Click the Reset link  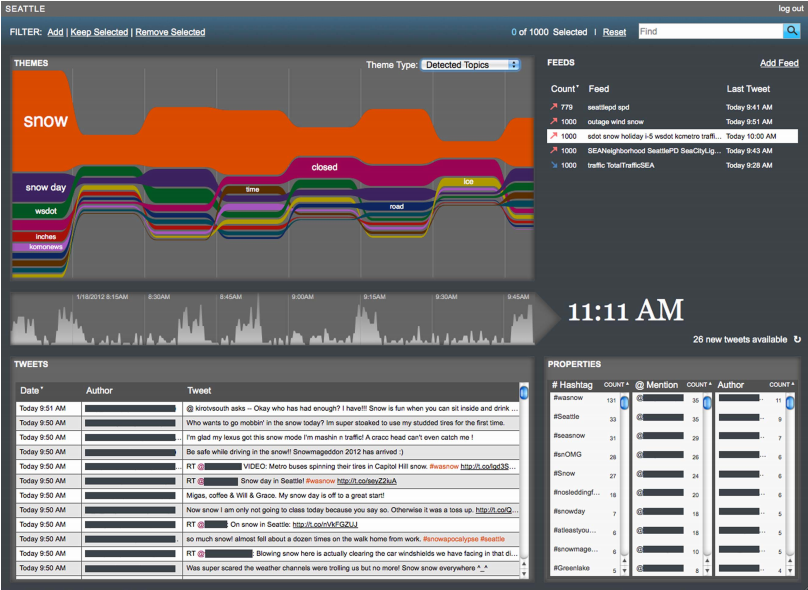coord(615,32)
